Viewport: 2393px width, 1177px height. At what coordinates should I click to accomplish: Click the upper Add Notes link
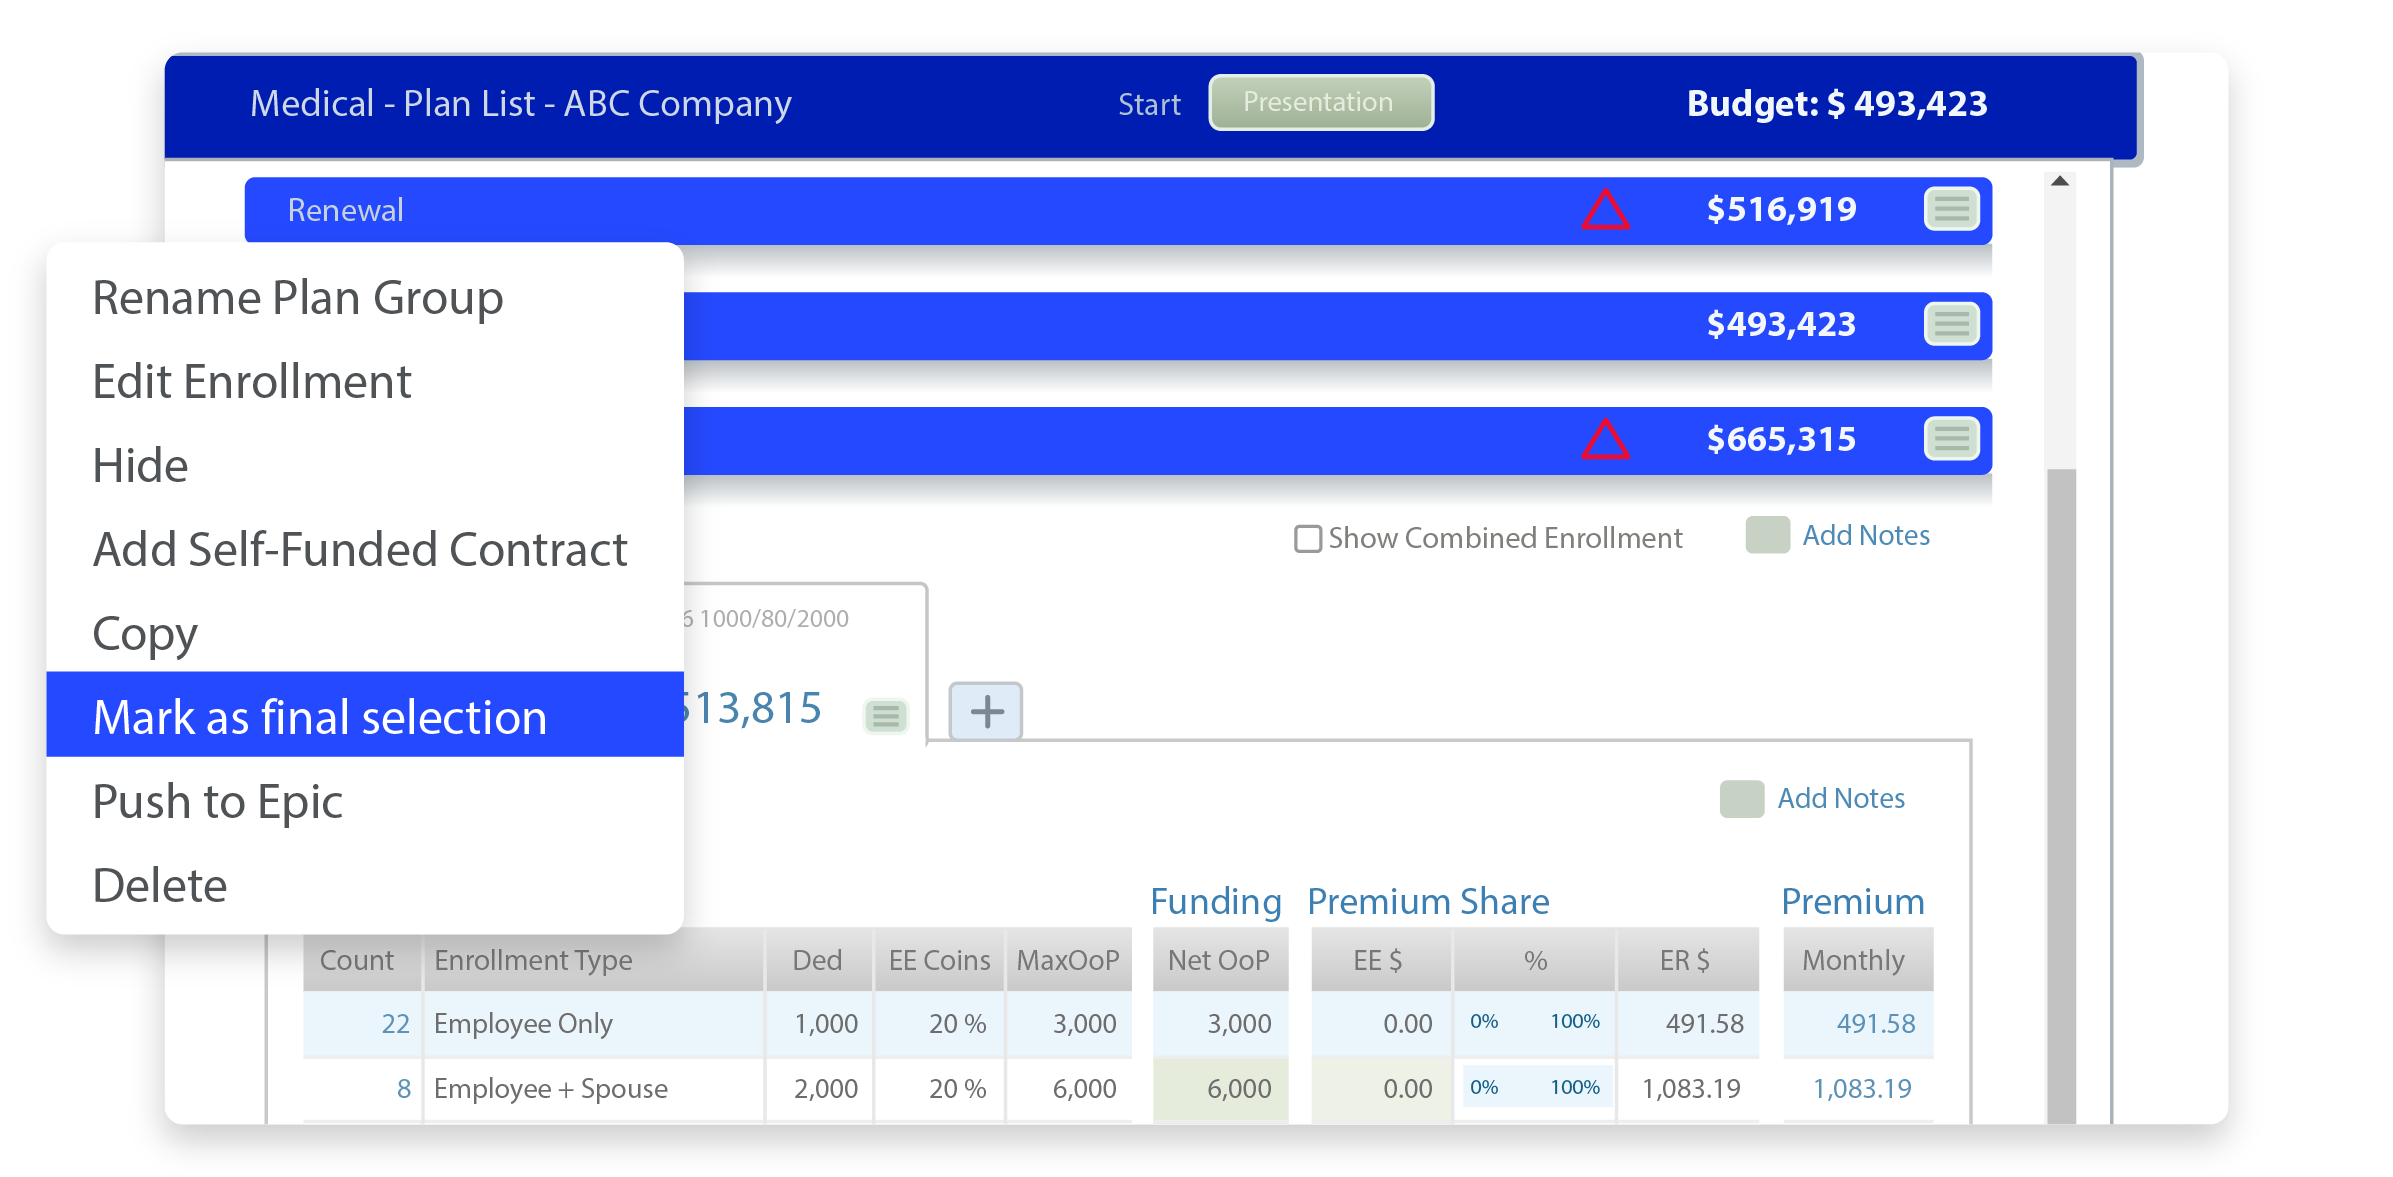[x=1865, y=535]
